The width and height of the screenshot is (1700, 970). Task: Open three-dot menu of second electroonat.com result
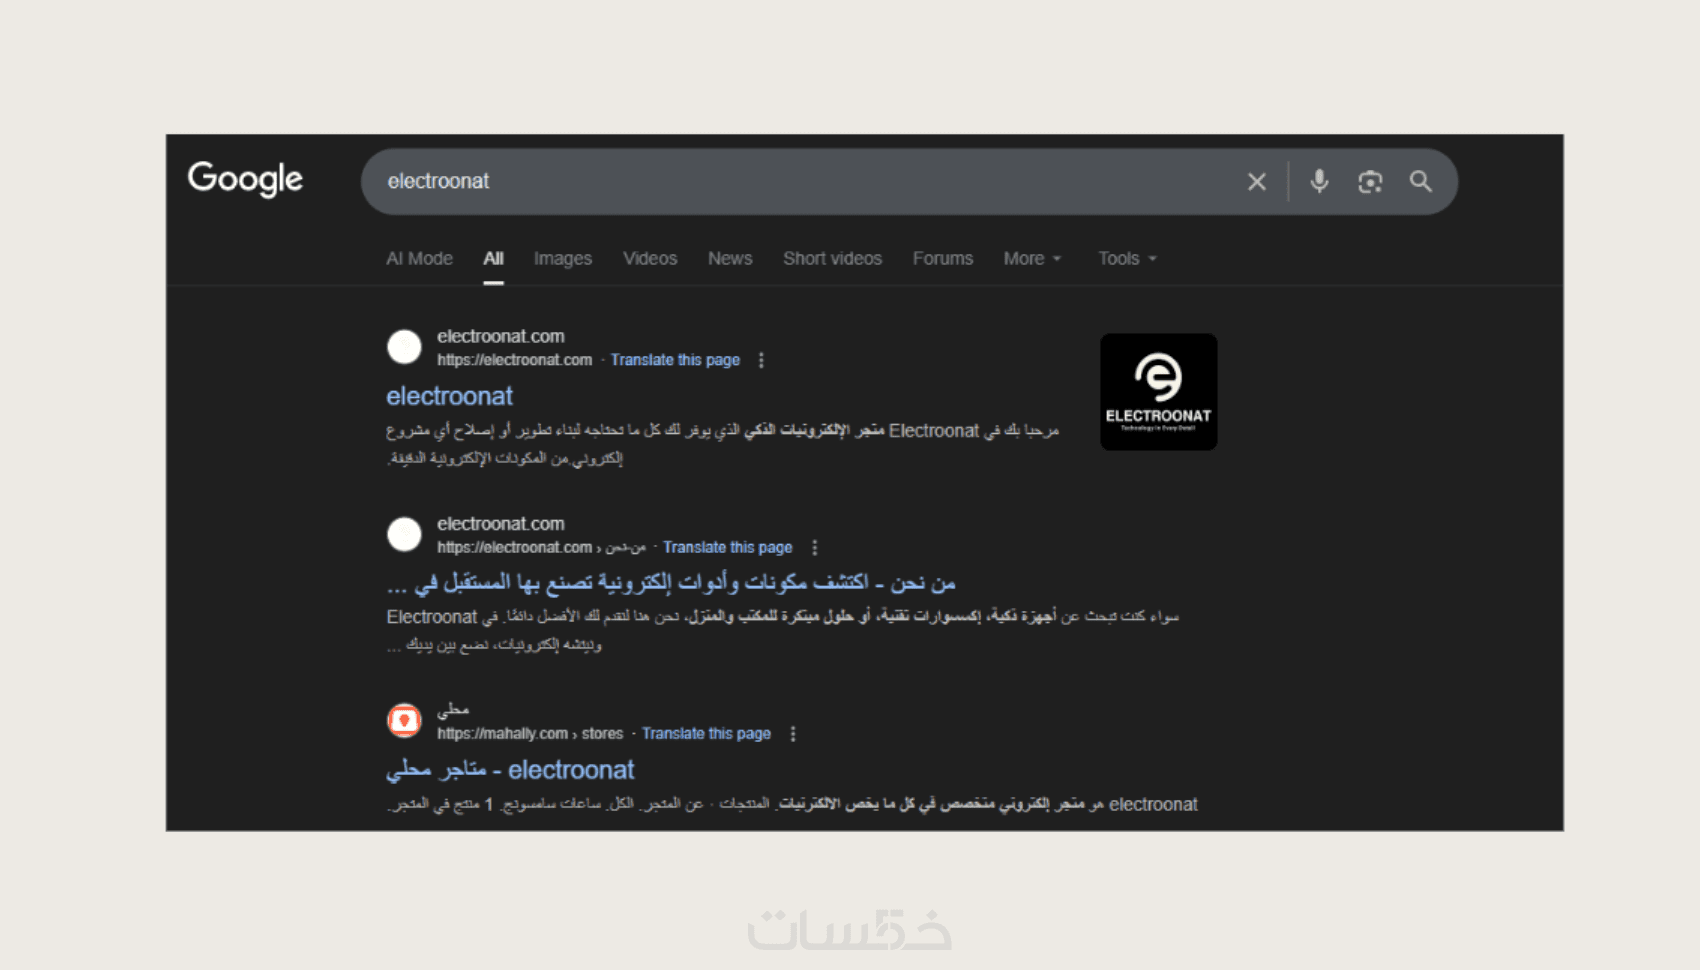(815, 548)
